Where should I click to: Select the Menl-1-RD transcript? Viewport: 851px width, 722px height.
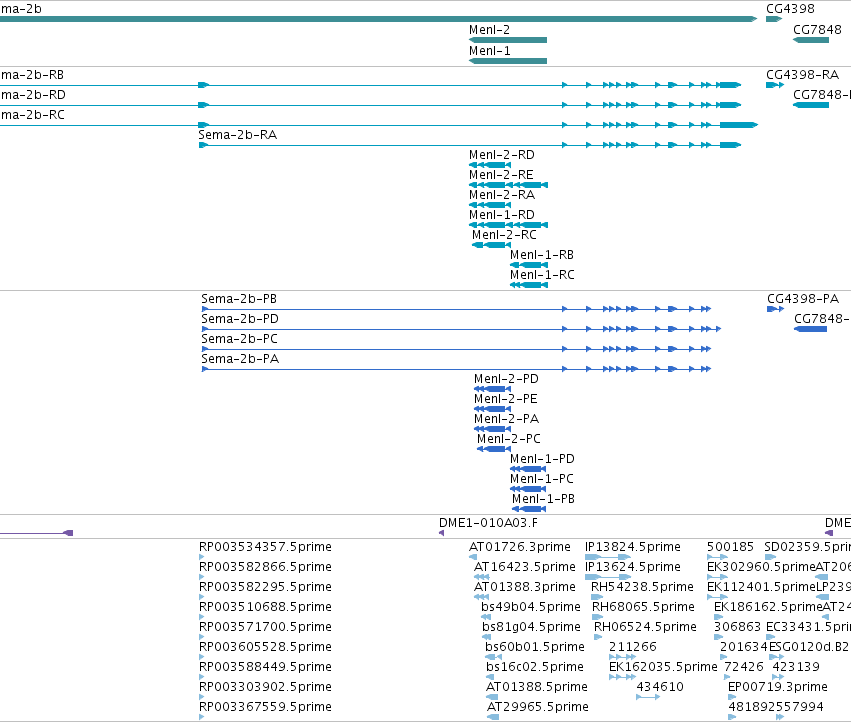pos(508,225)
